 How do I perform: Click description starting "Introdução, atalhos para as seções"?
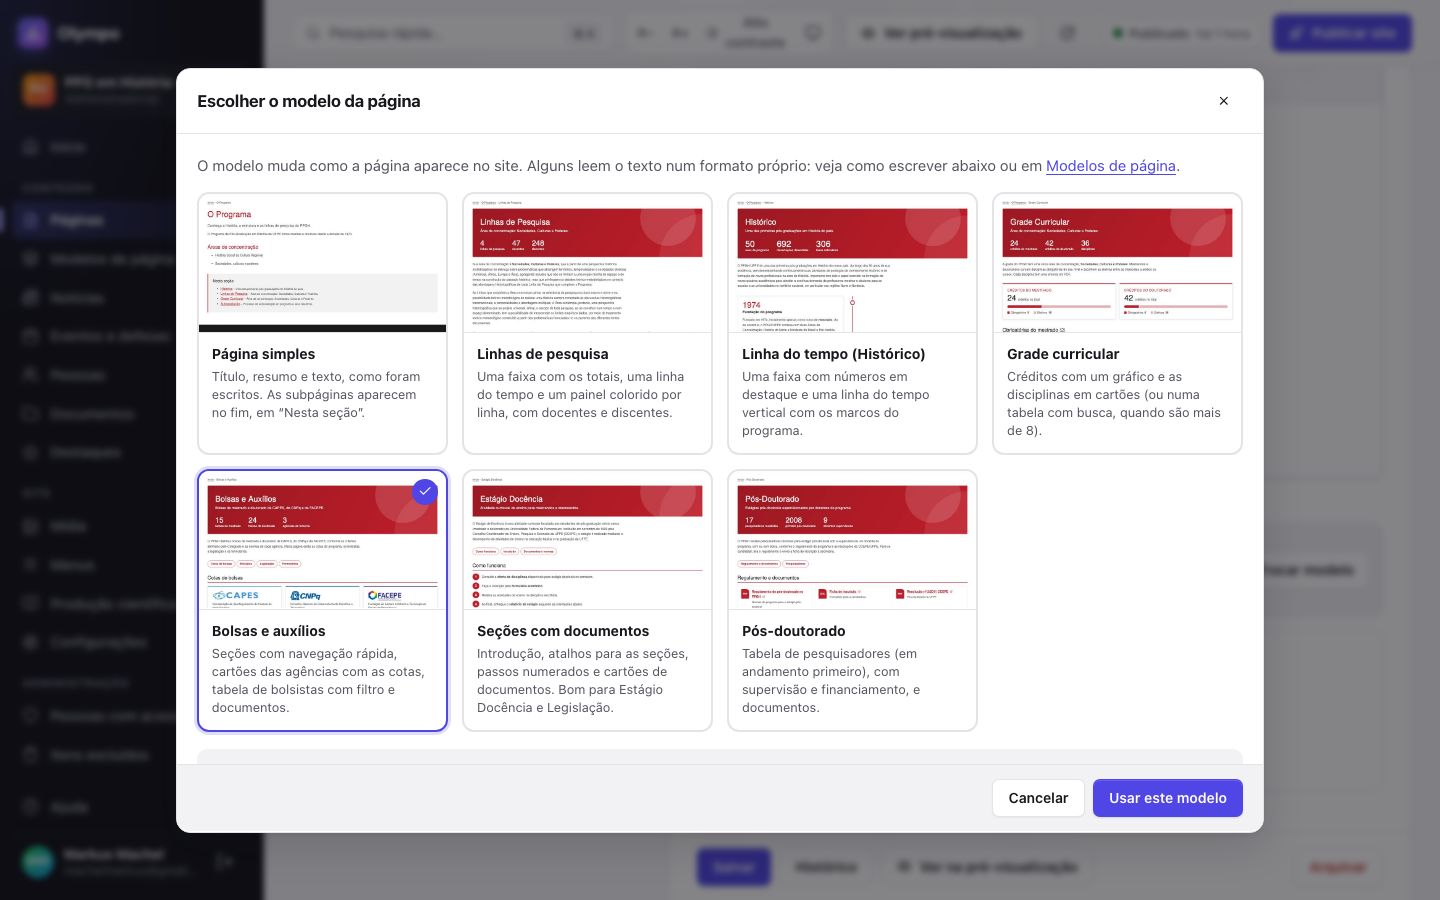pos(583,681)
